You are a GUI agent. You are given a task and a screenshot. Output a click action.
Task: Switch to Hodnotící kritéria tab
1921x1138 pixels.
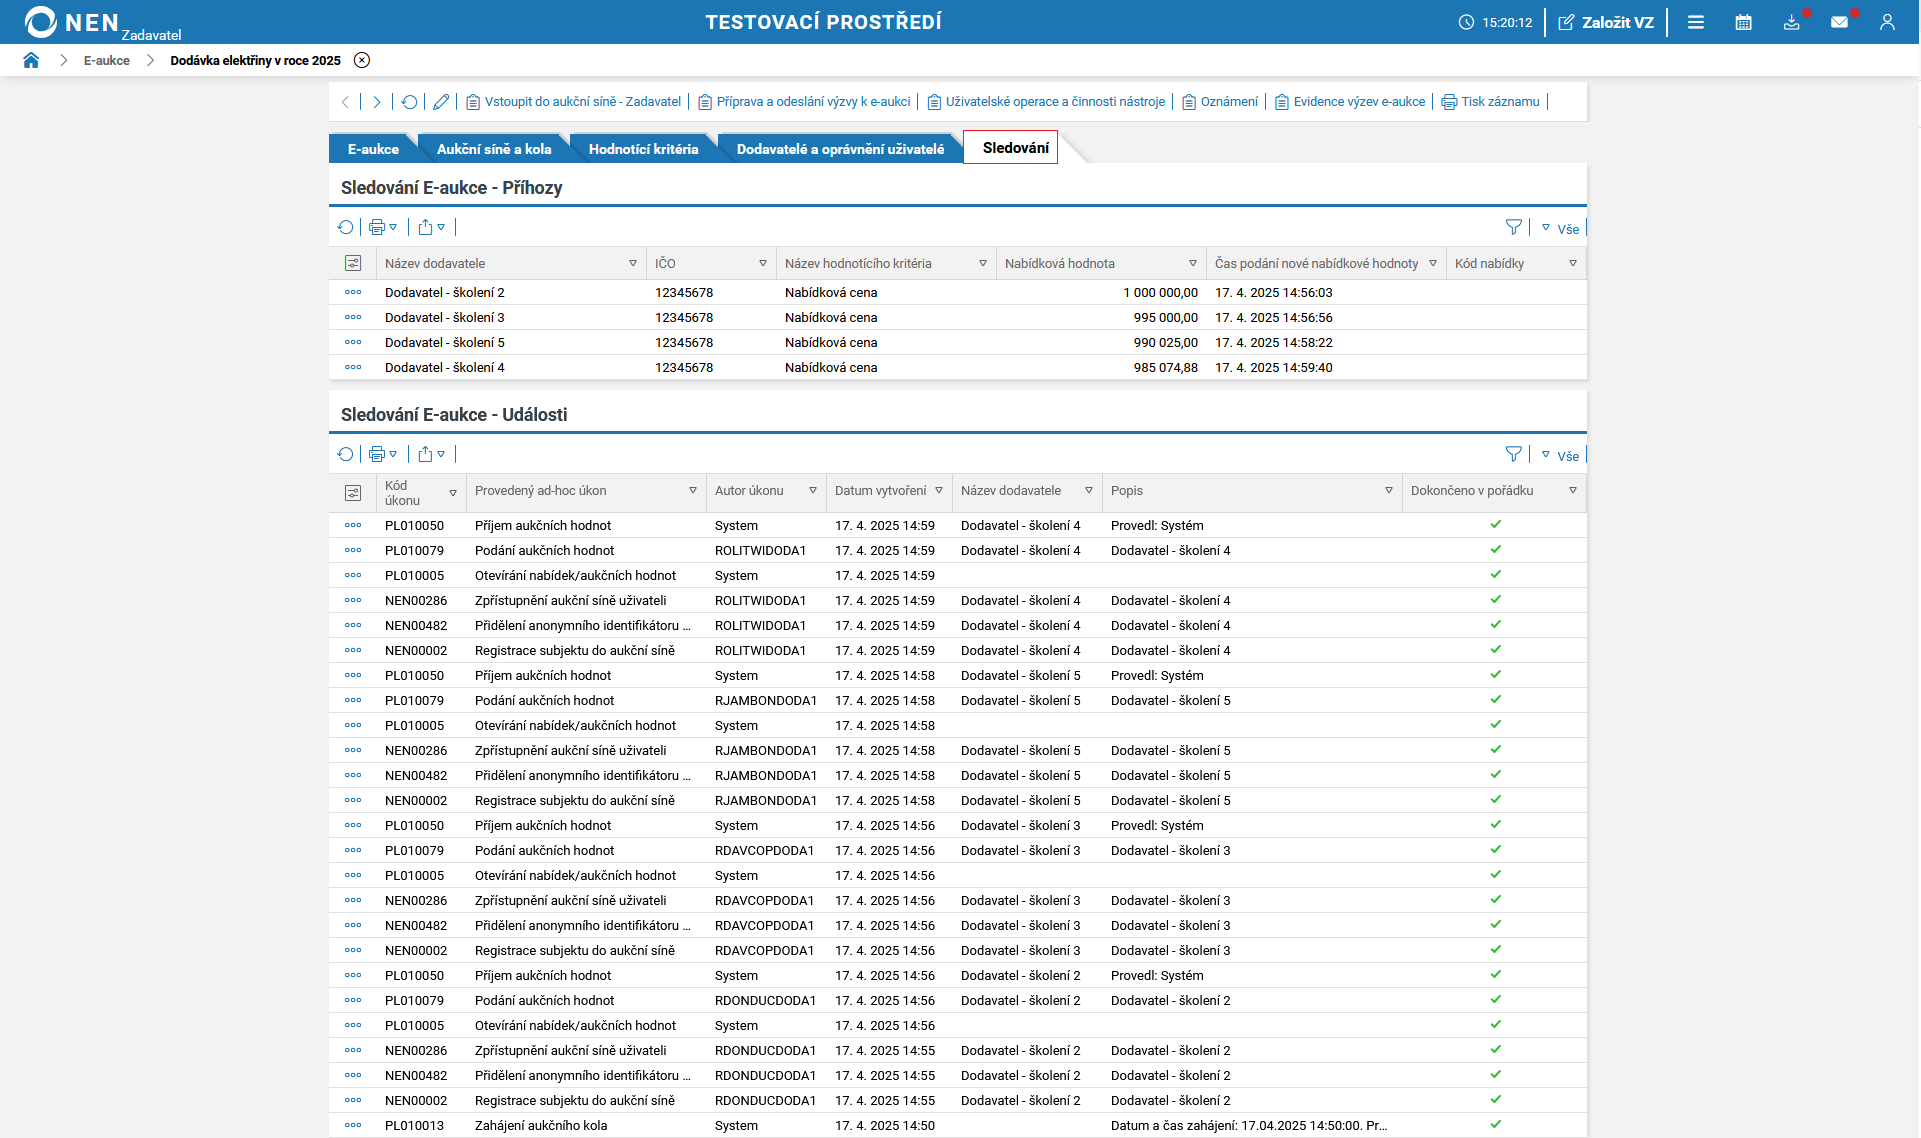pos(643,149)
